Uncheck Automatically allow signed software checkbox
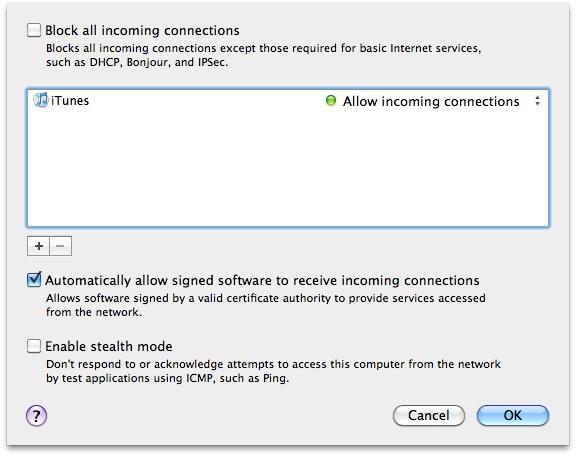The width and height of the screenshot is (576, 456). pyautogui.click(x=34, y=280)
